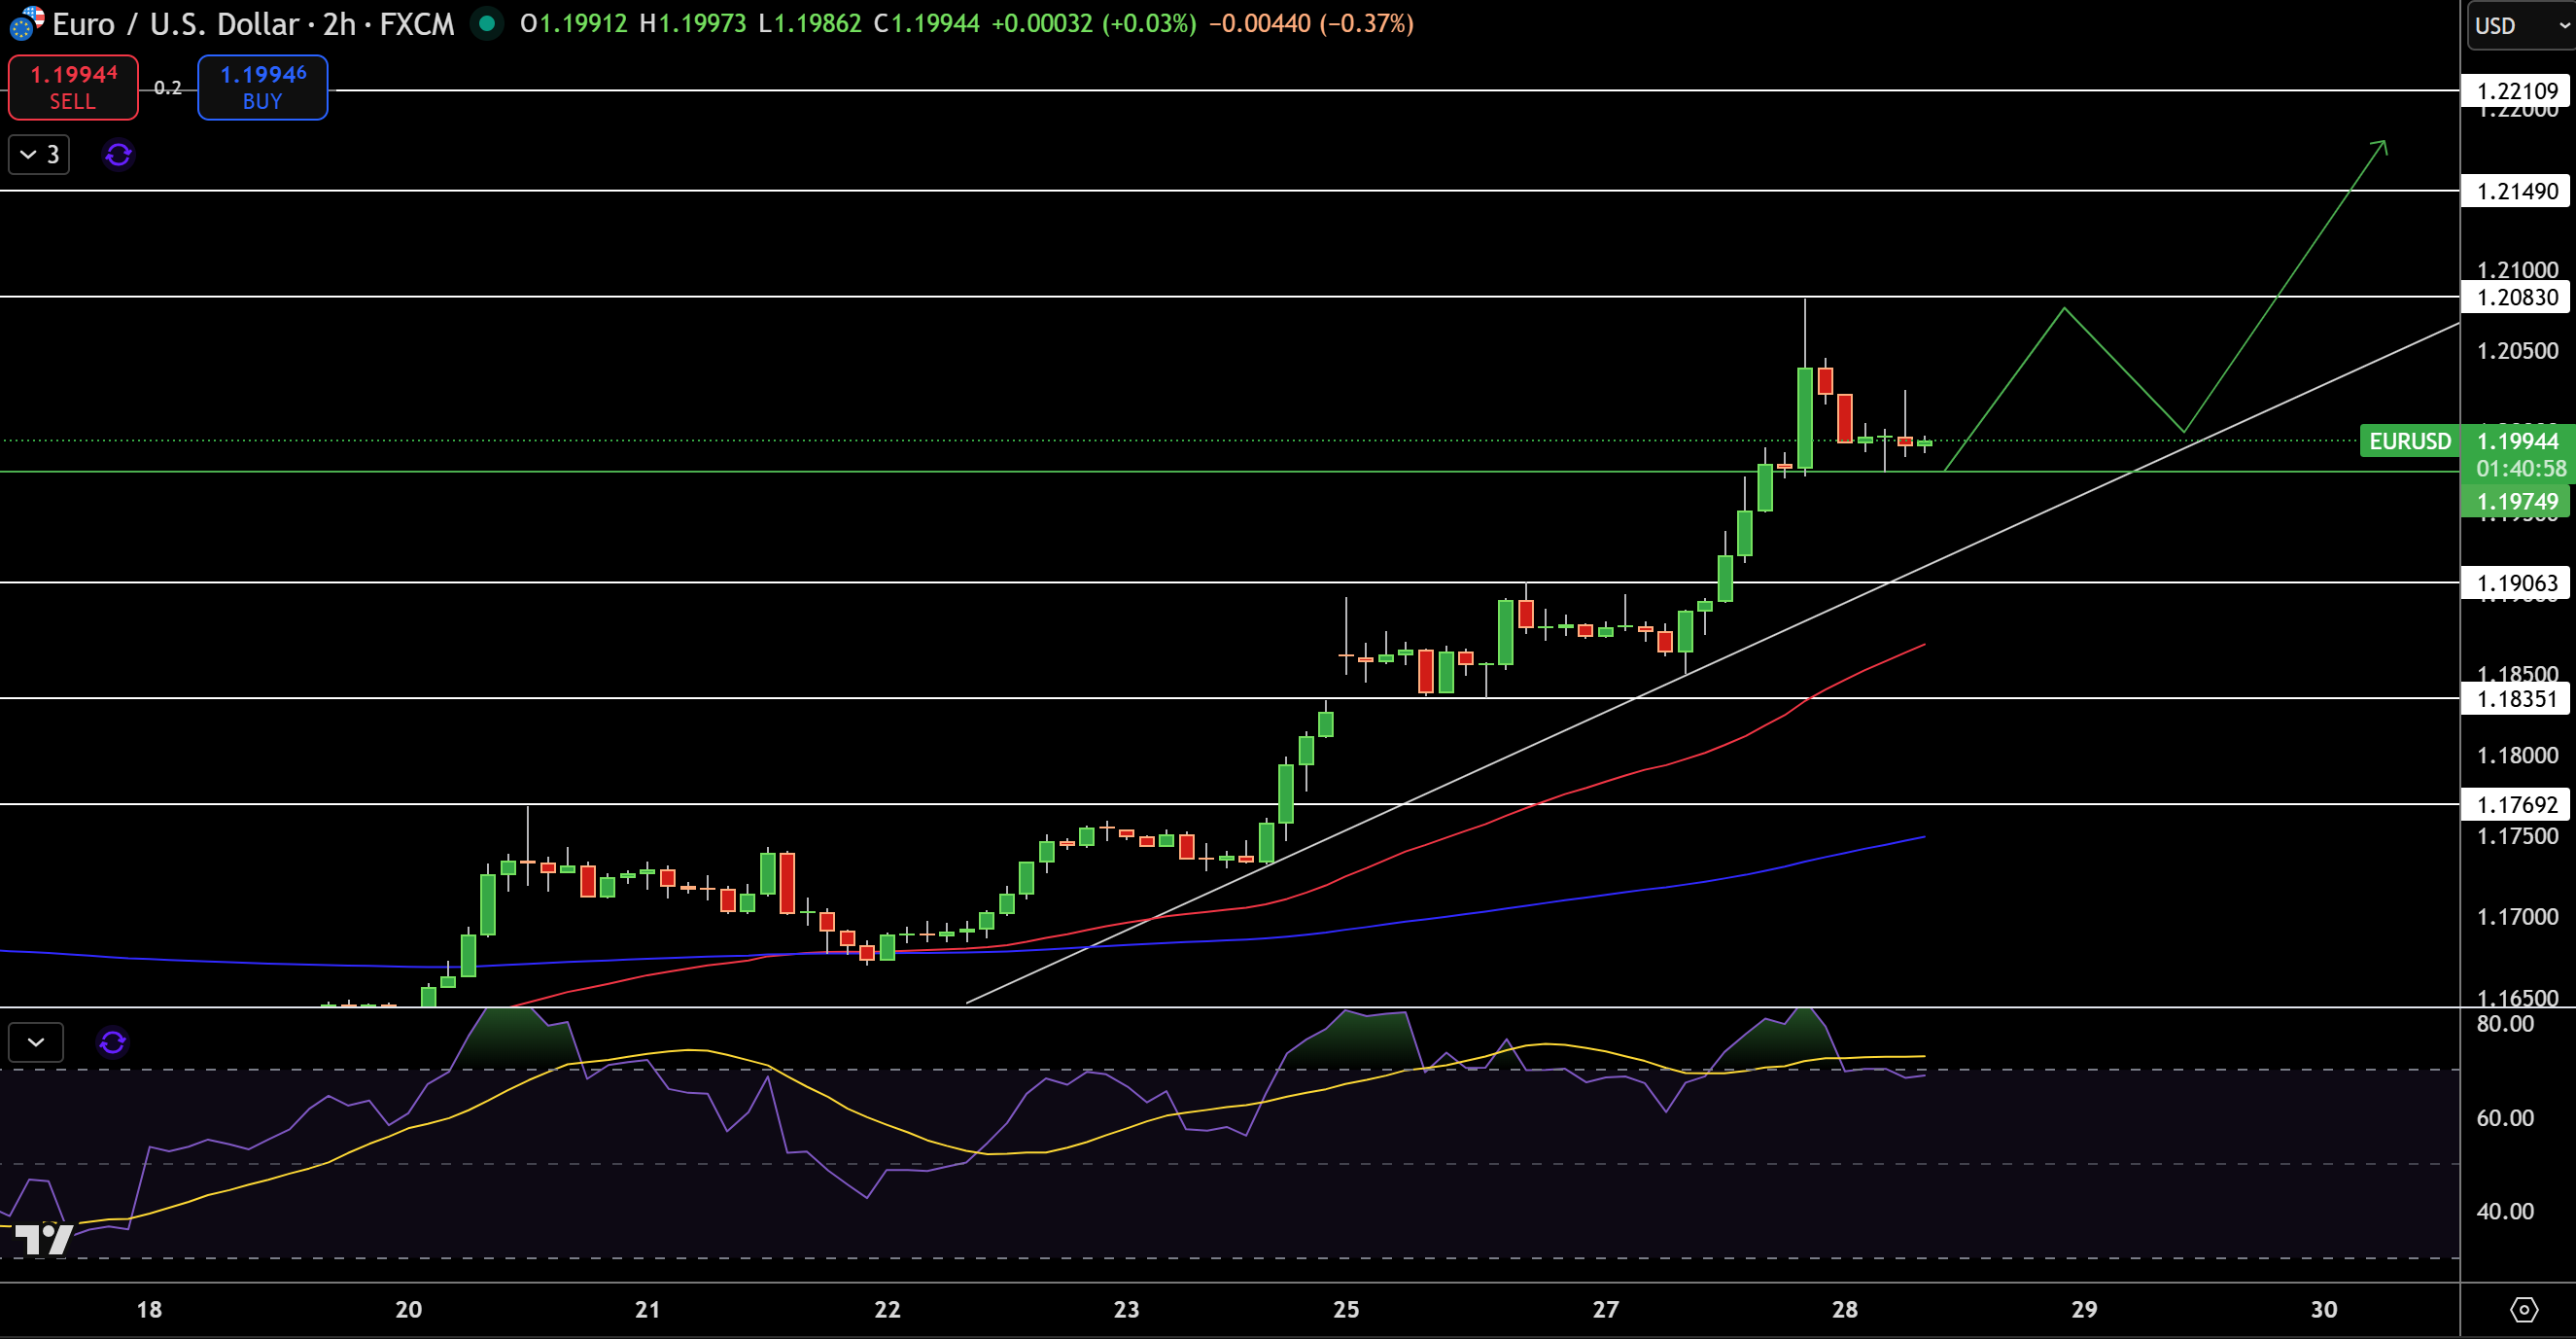Open the chart settings gear icon
This screenshot has height=1339, width=2576.
click(2524, 1309)
